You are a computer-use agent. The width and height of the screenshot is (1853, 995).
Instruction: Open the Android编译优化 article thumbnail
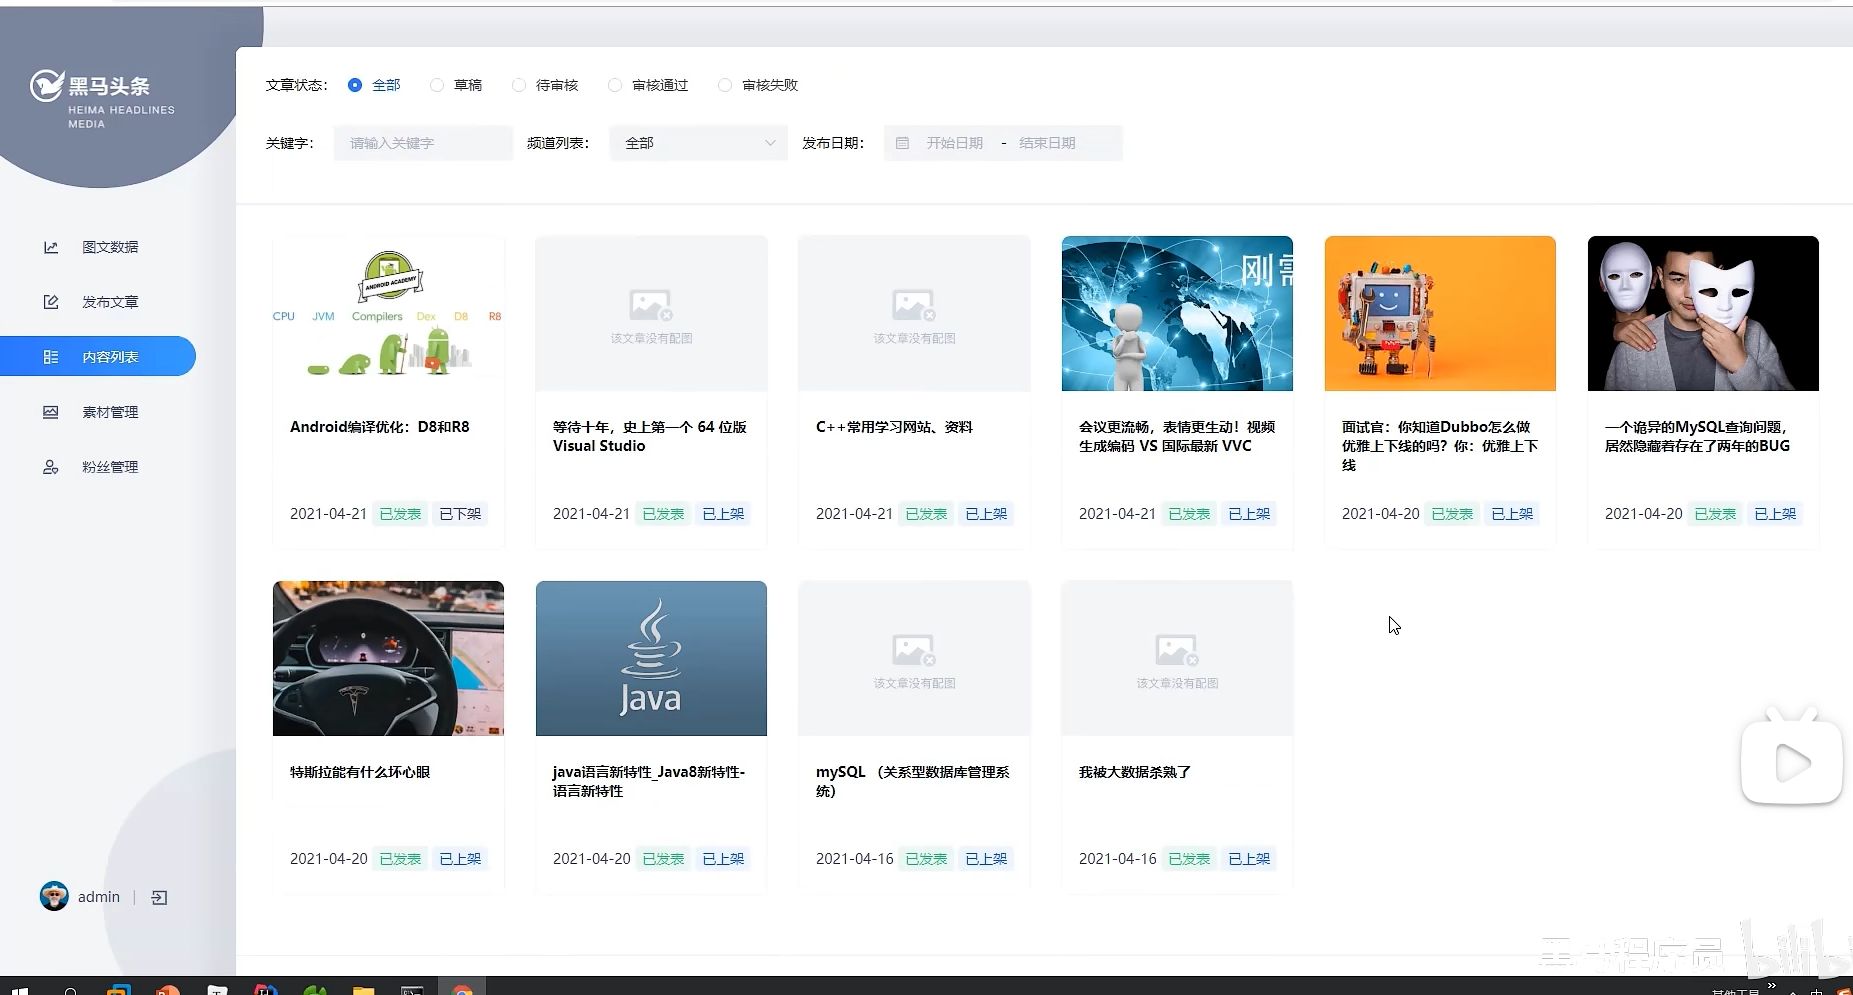[388, 313]
